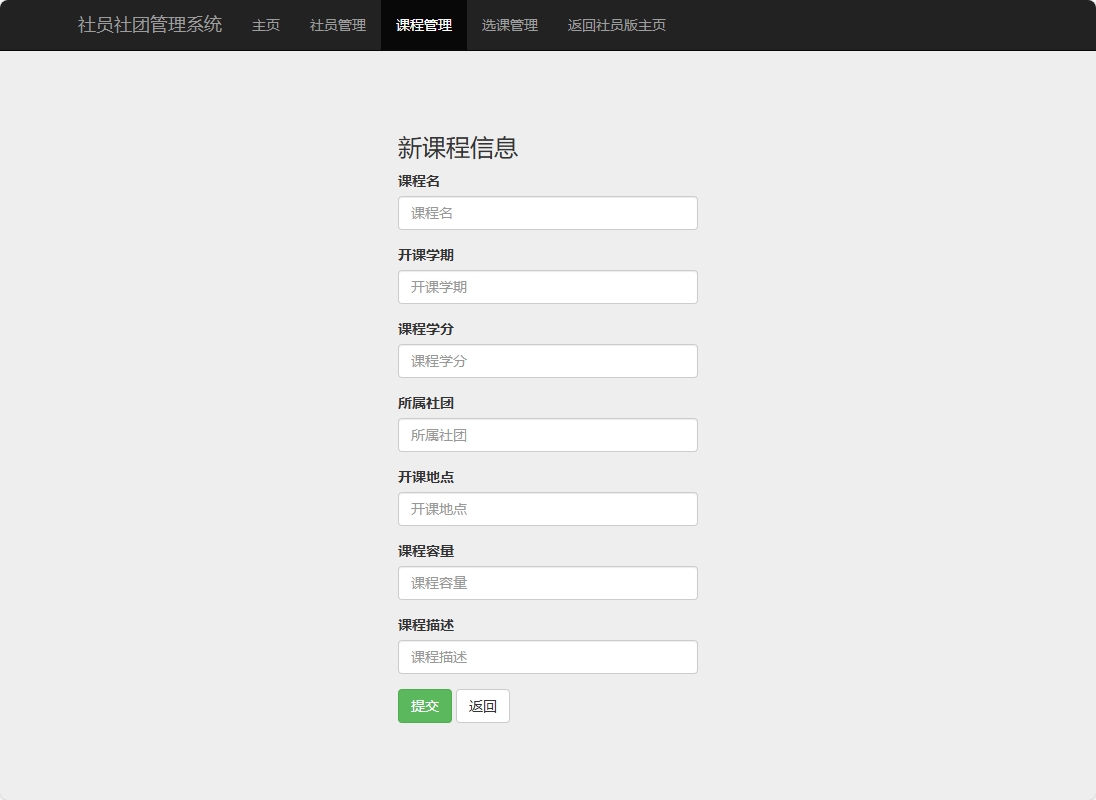Open the 选课管理 page

tap(509, 25)
